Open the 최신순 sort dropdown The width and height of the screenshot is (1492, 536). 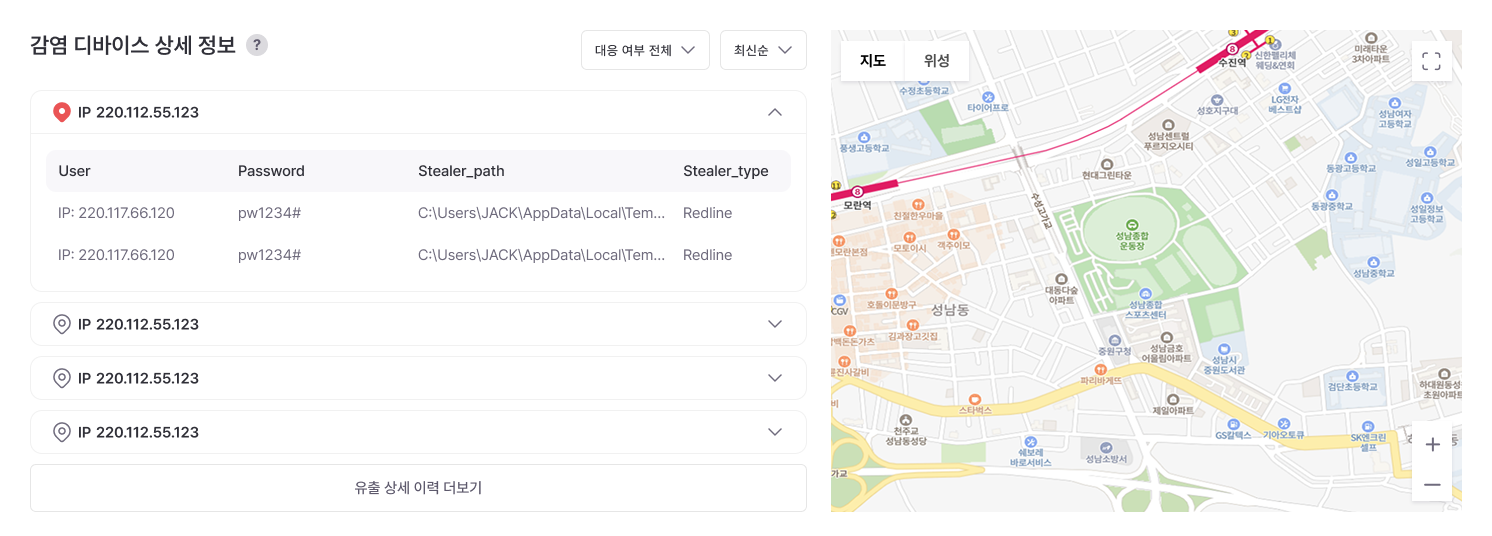point(763,50)
